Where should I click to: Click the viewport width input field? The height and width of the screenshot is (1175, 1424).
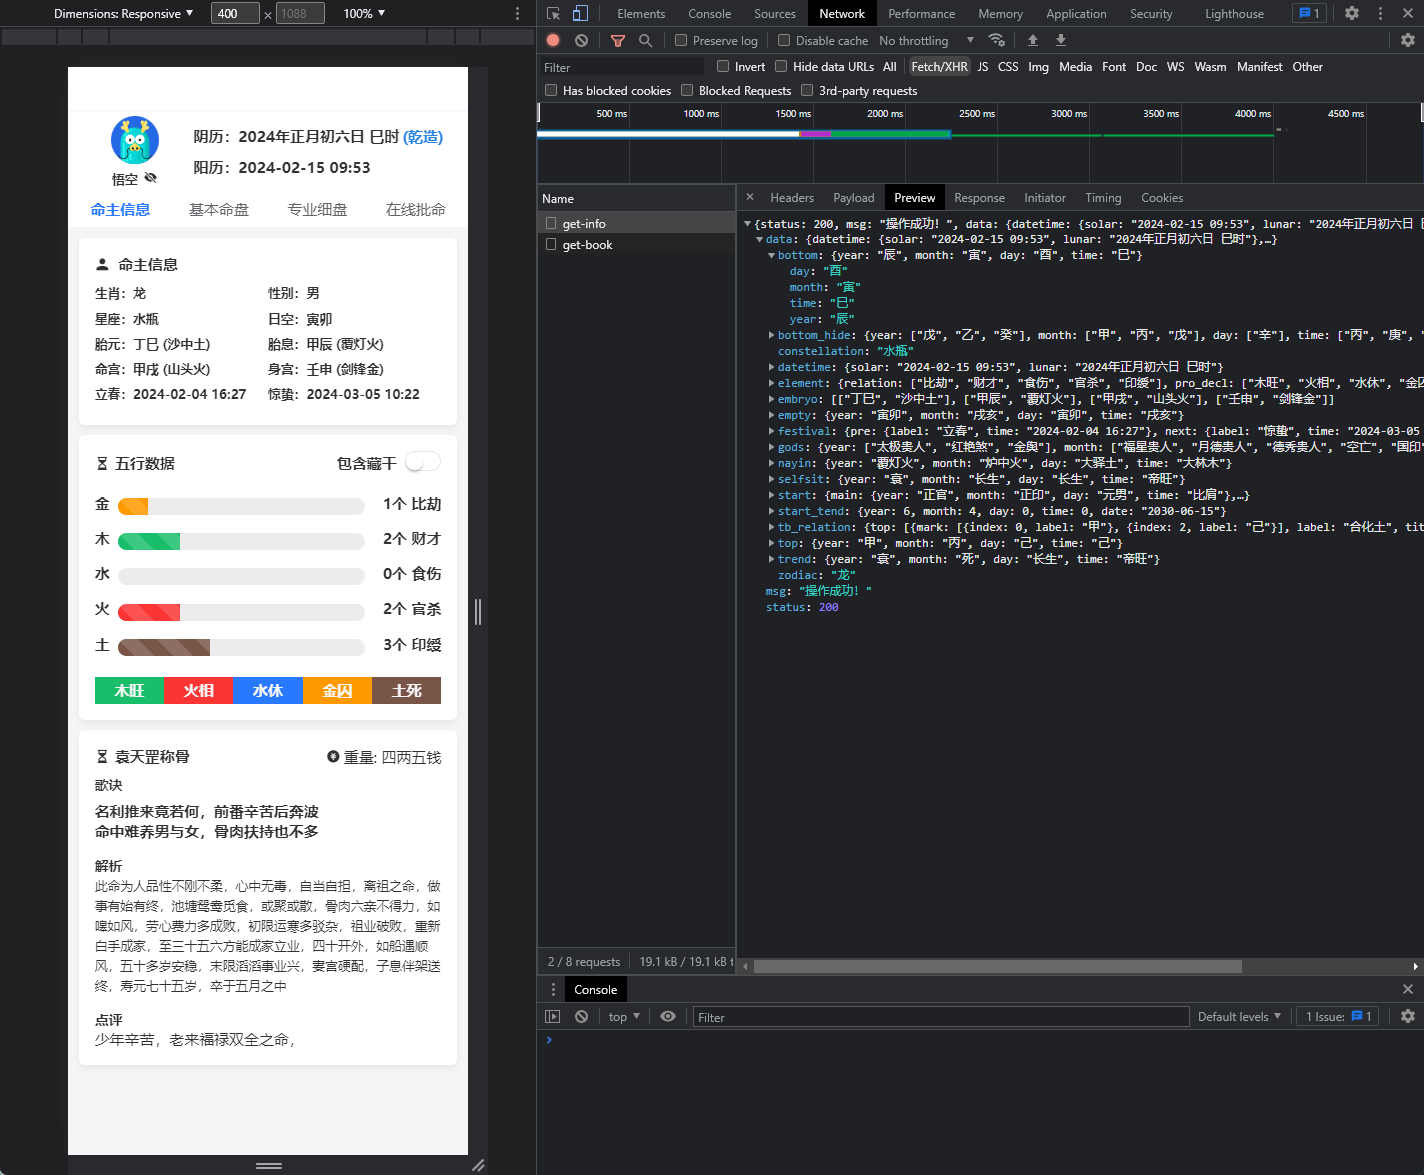click(235, 13)
